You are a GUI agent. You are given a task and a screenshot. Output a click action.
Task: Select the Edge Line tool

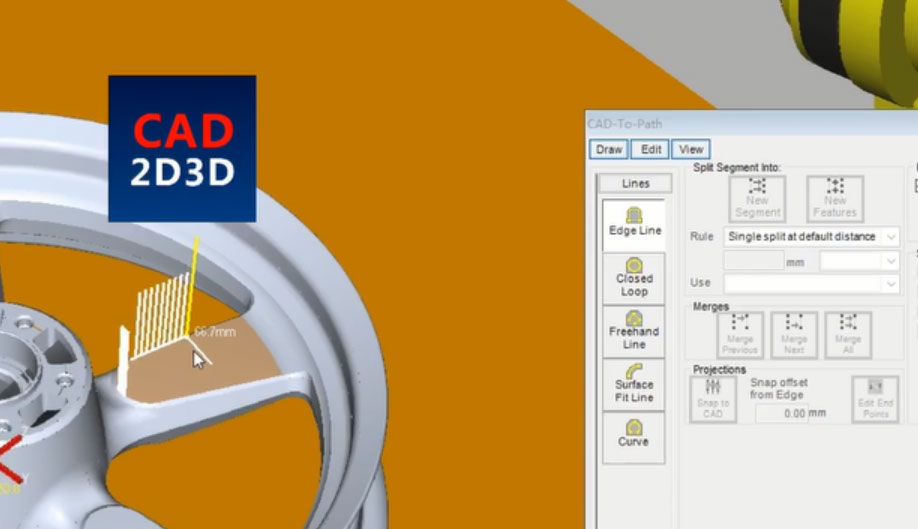(x=634, y=225)
